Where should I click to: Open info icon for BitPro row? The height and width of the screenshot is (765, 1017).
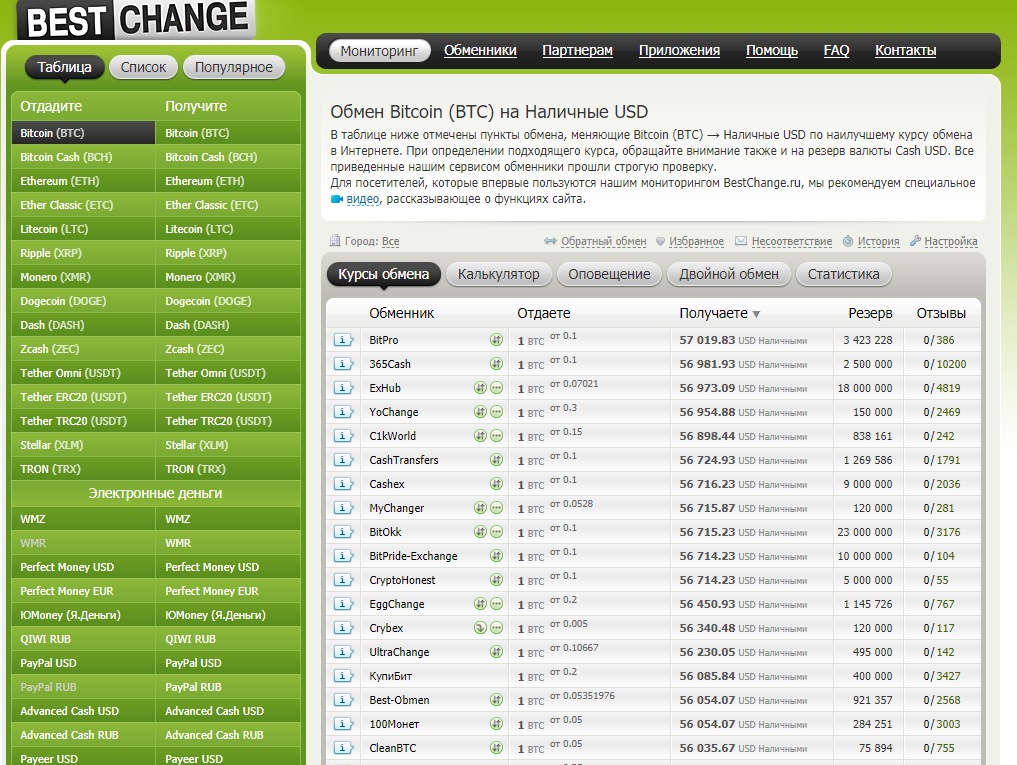(343, 340)
